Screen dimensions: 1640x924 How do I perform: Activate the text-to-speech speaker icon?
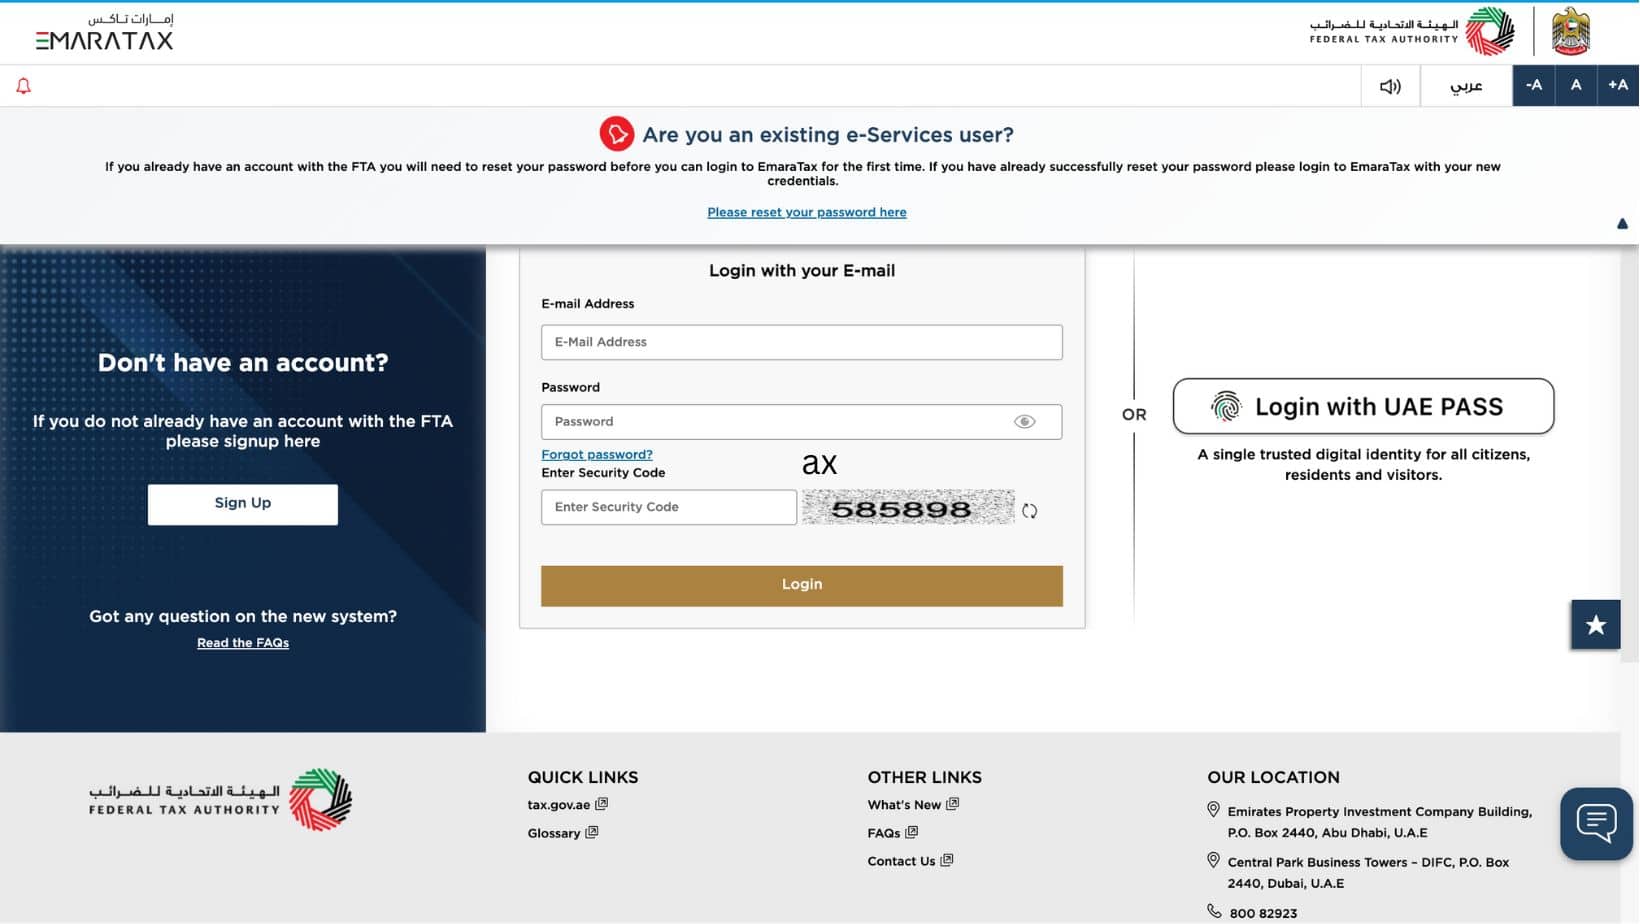pos(1389,86)
